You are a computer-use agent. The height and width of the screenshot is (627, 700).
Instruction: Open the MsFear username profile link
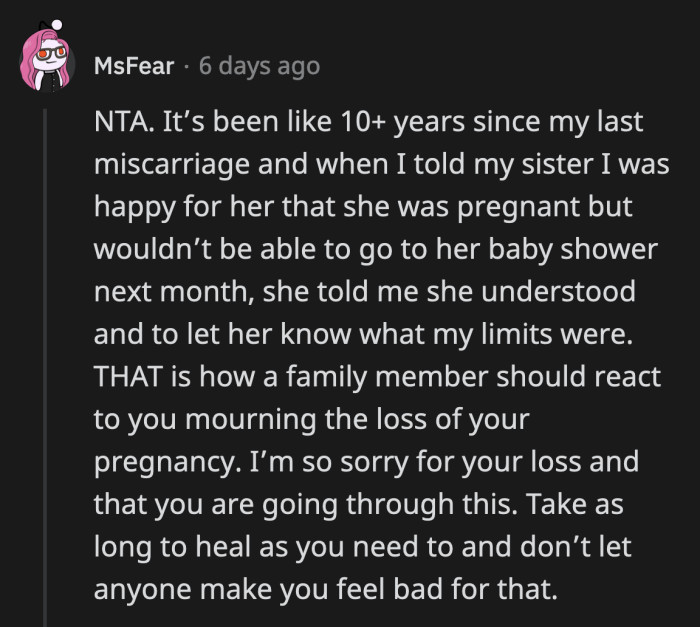pos(134,66)
